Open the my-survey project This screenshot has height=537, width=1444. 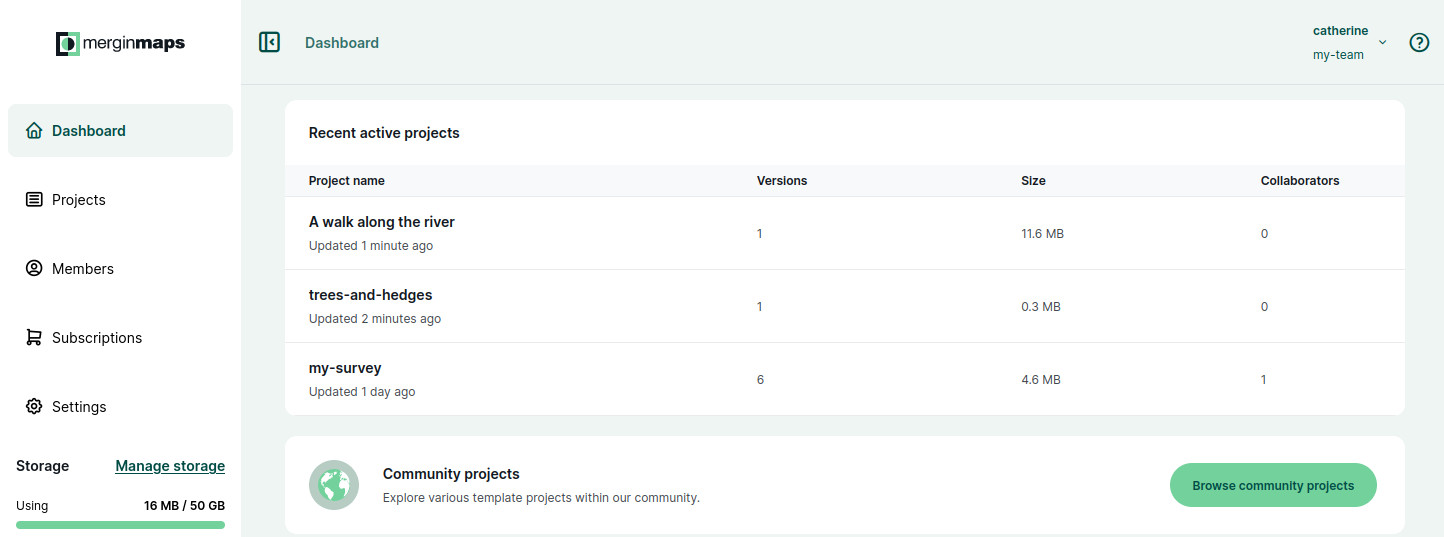[x=345, y=368]
